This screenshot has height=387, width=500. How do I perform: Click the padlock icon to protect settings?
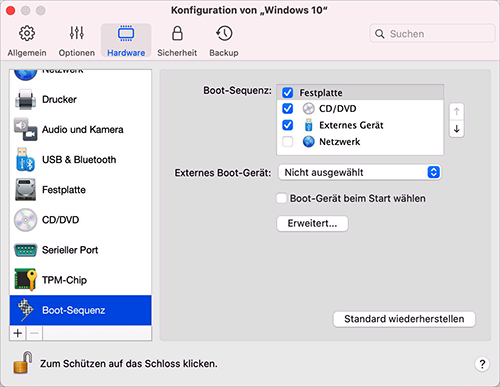[x=23, y=362]
